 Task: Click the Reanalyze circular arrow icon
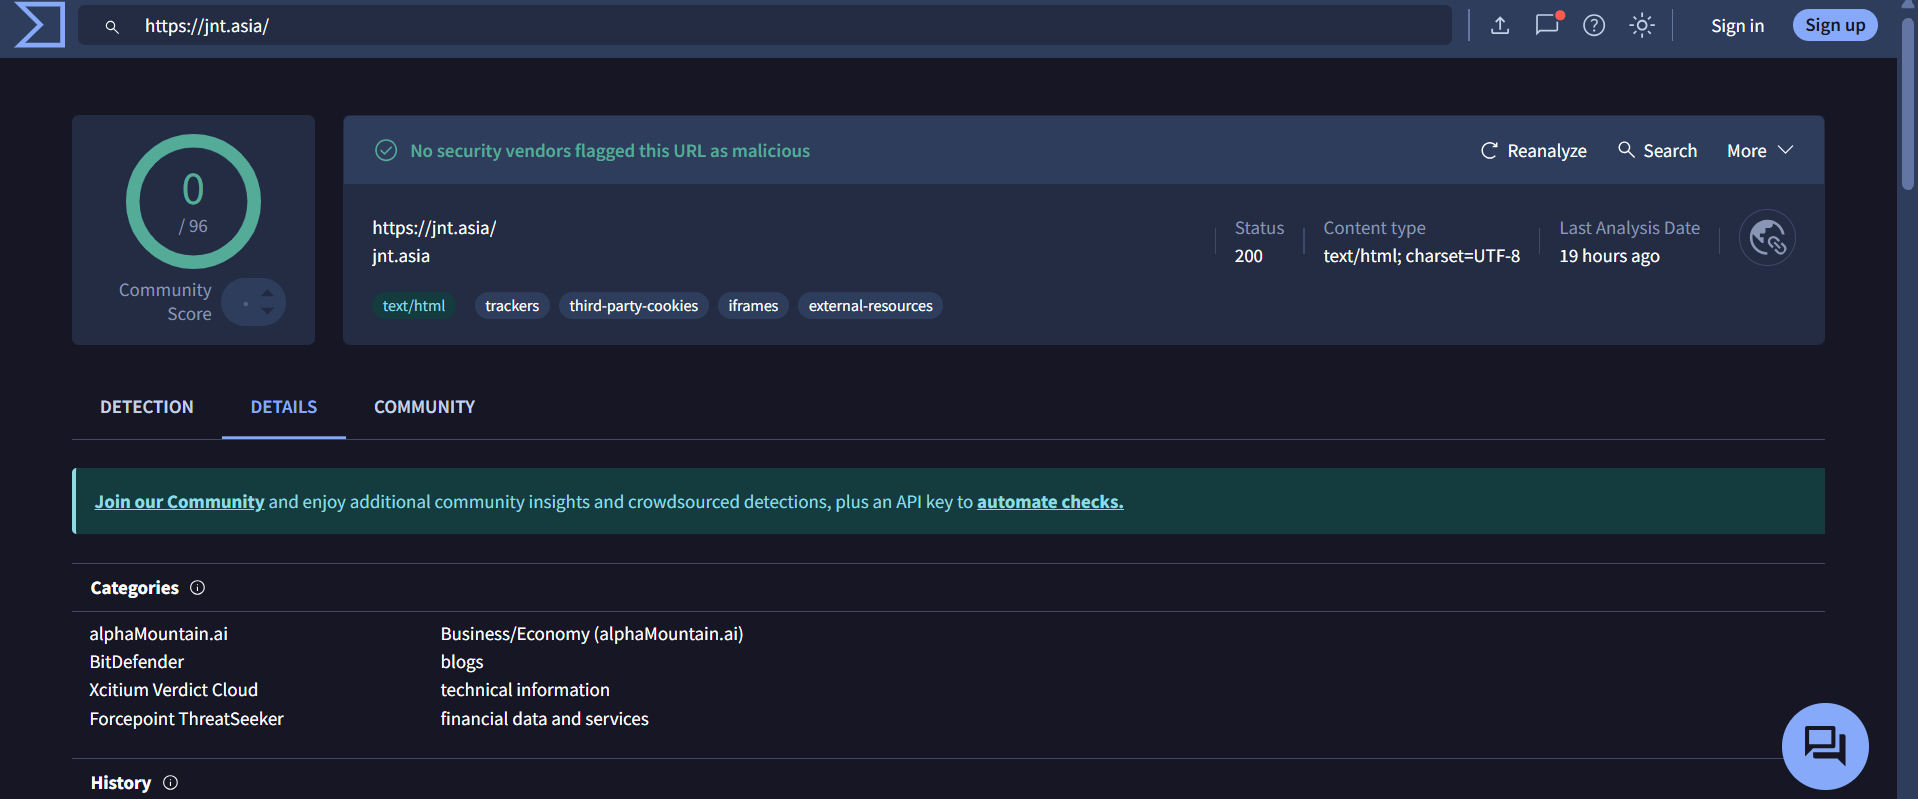[1489, 150]
